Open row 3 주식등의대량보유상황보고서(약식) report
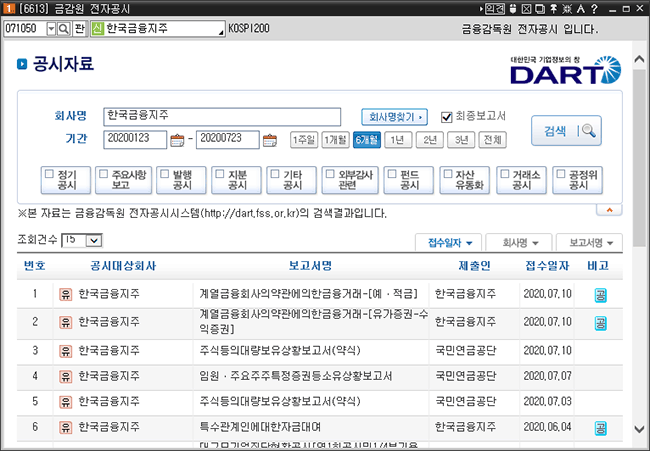 (x=280, y=351)
